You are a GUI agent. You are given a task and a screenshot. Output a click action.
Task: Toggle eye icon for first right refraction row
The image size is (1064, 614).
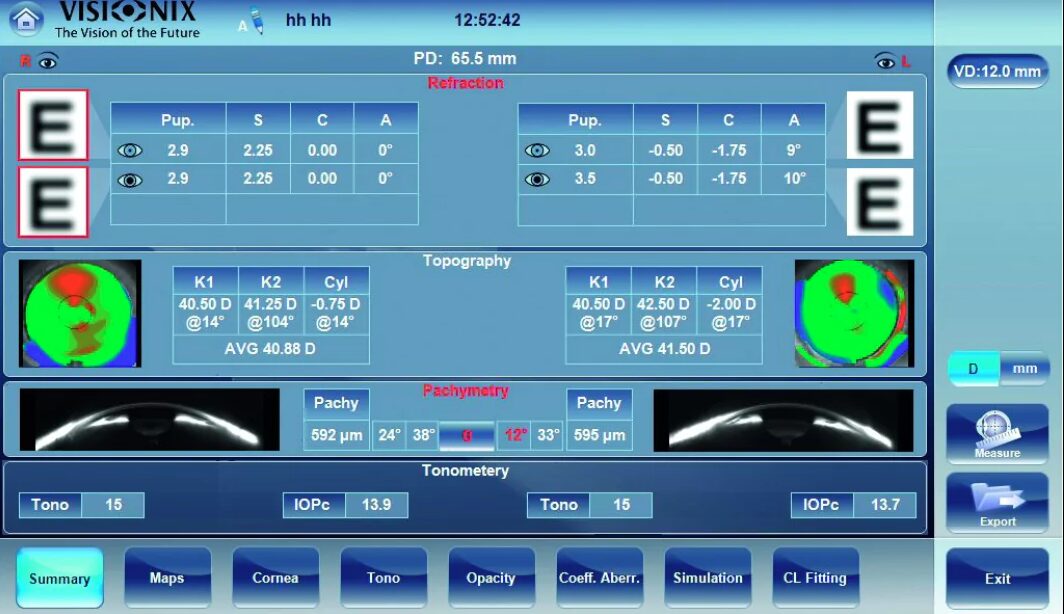(x=130, y=151)
